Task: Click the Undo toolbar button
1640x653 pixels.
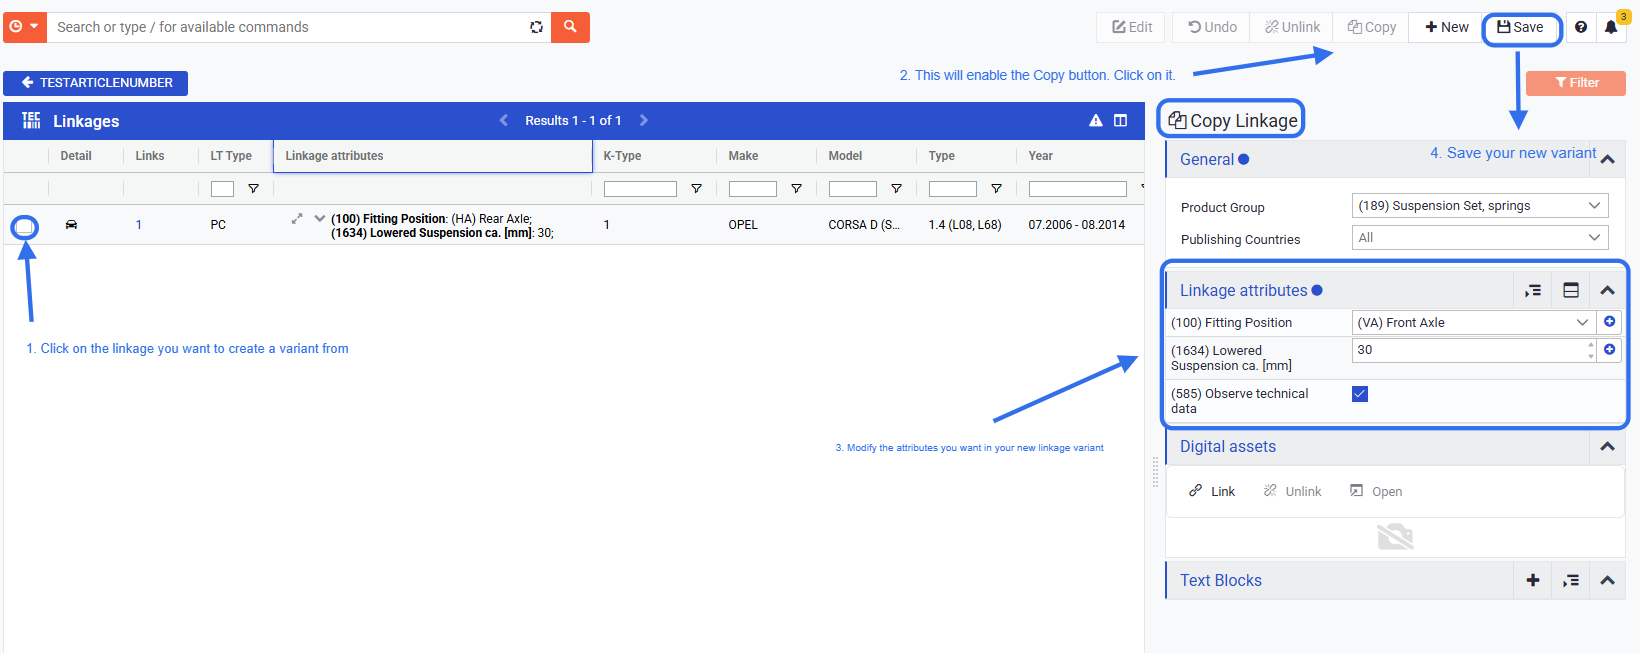Action: click(x=1212, y=27)
